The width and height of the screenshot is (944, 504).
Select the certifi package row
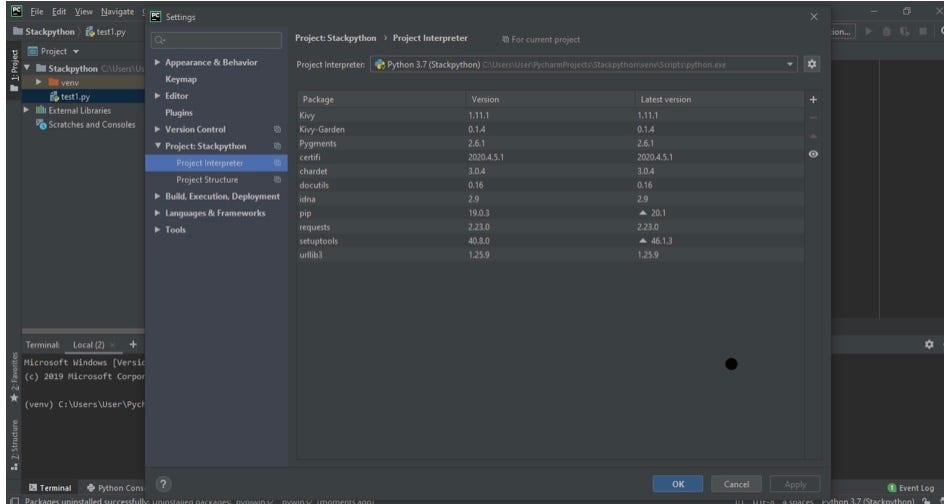(550, 157)
